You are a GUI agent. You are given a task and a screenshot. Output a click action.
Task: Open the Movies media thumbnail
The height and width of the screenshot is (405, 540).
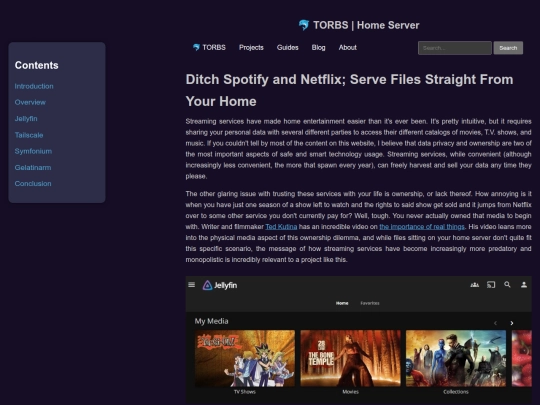click(351, 358)
